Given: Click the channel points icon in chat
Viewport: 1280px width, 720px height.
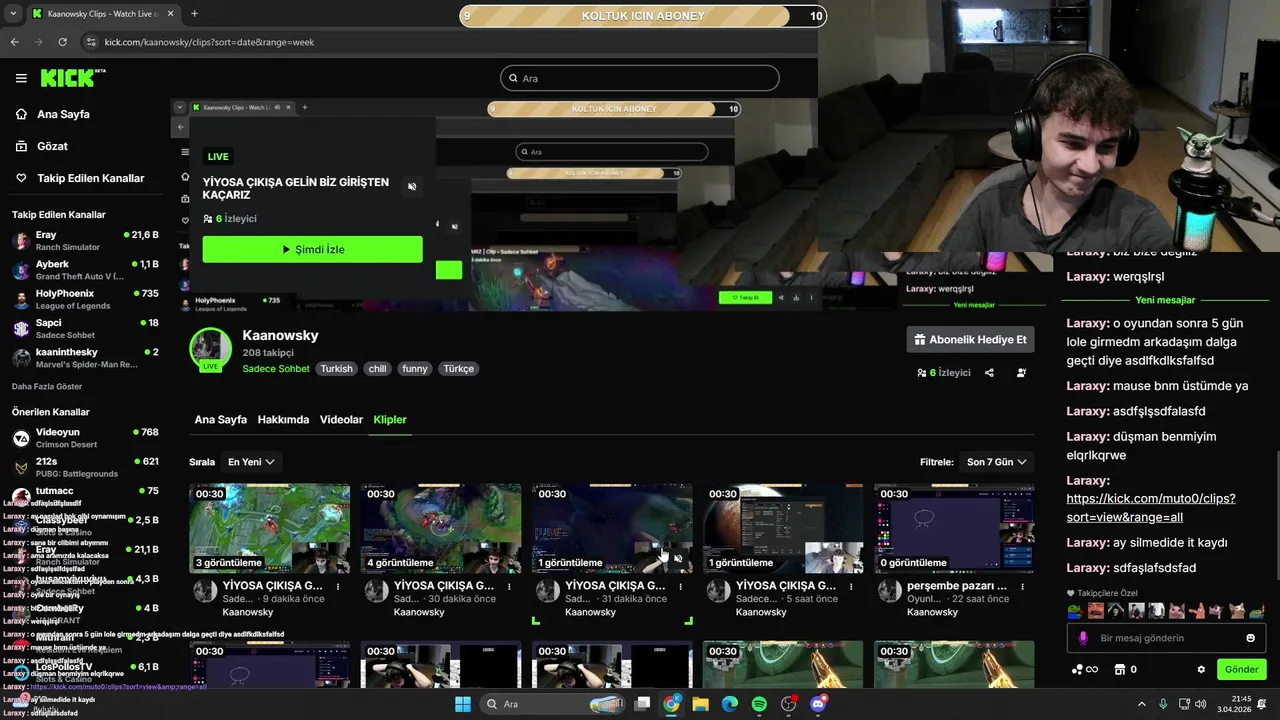Looking at the screenshot, I should coord(1084,670).
